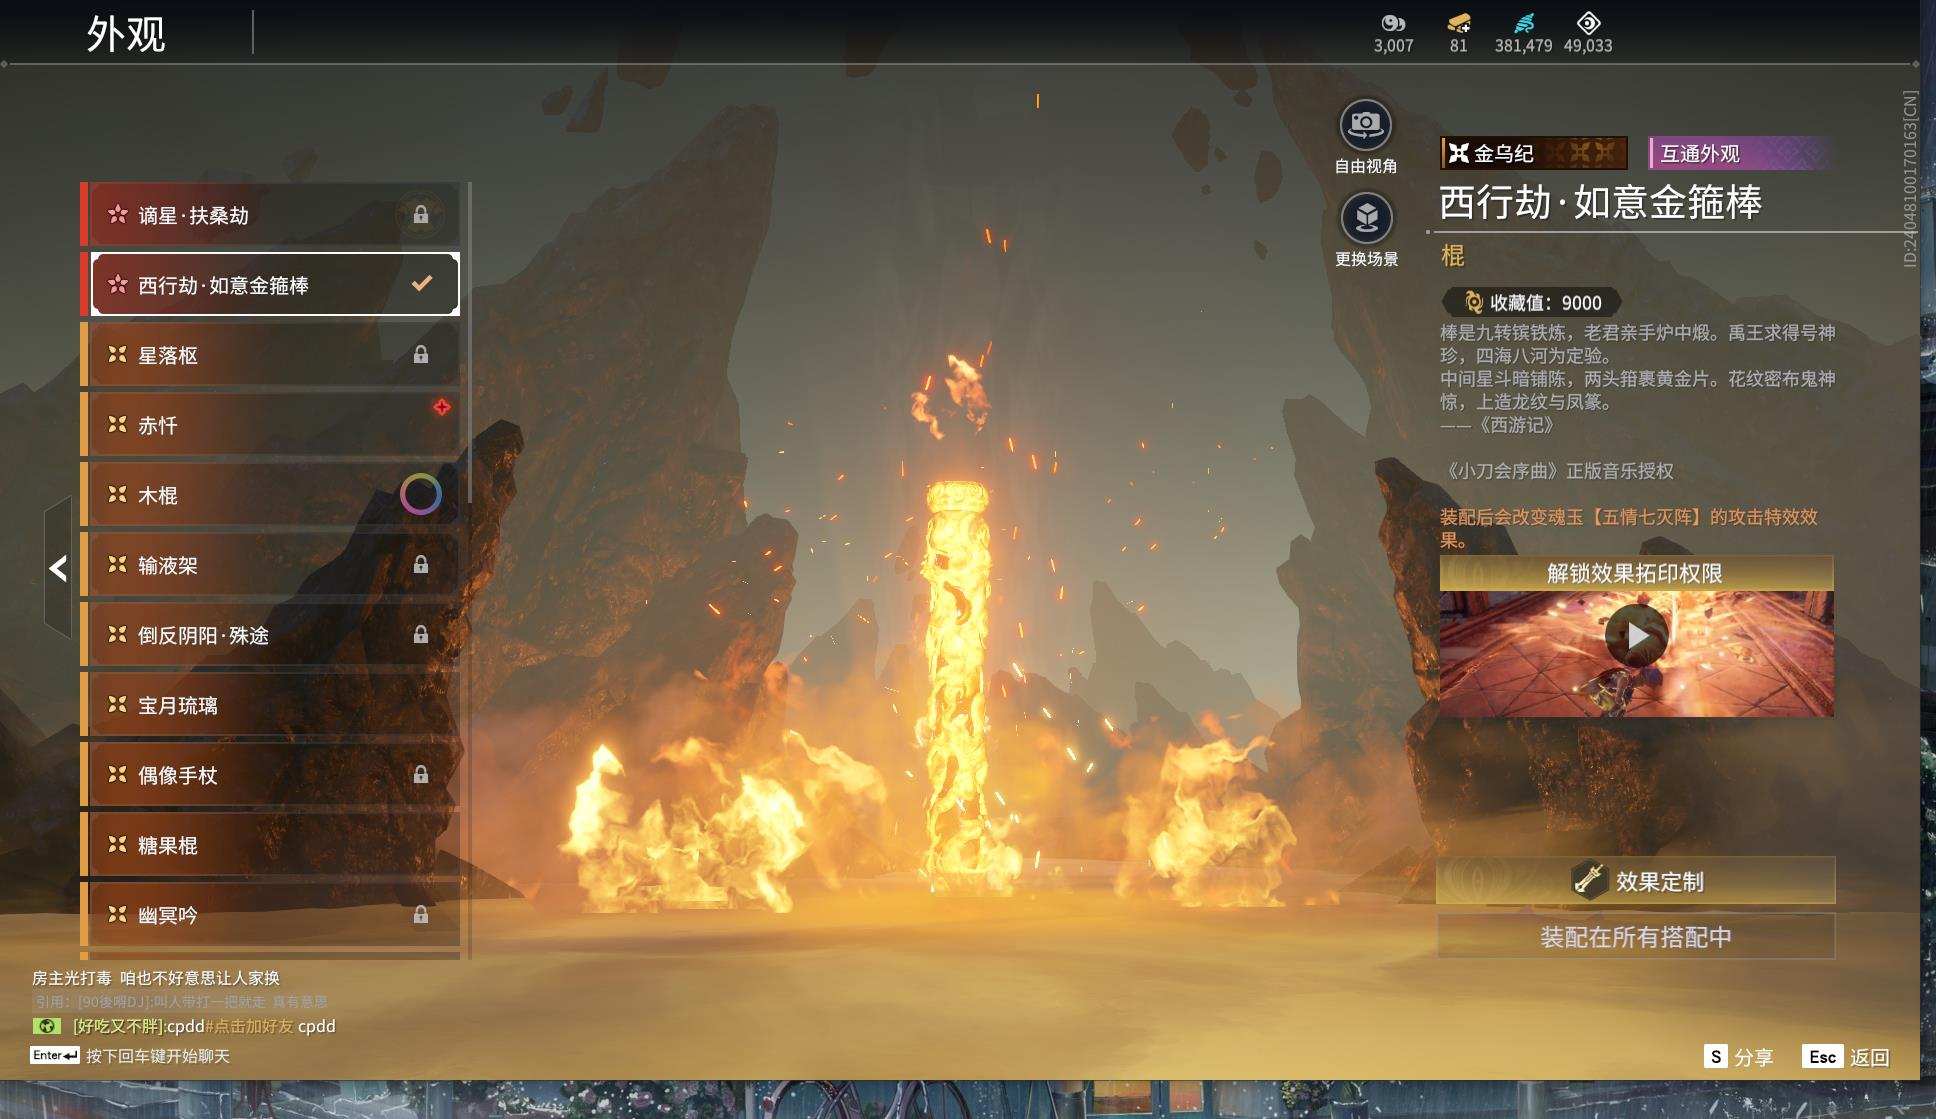Click the 棍 weapon type label
Screen dimensions: 1936x1119
pyautogui.click(x=1452, y=256)
